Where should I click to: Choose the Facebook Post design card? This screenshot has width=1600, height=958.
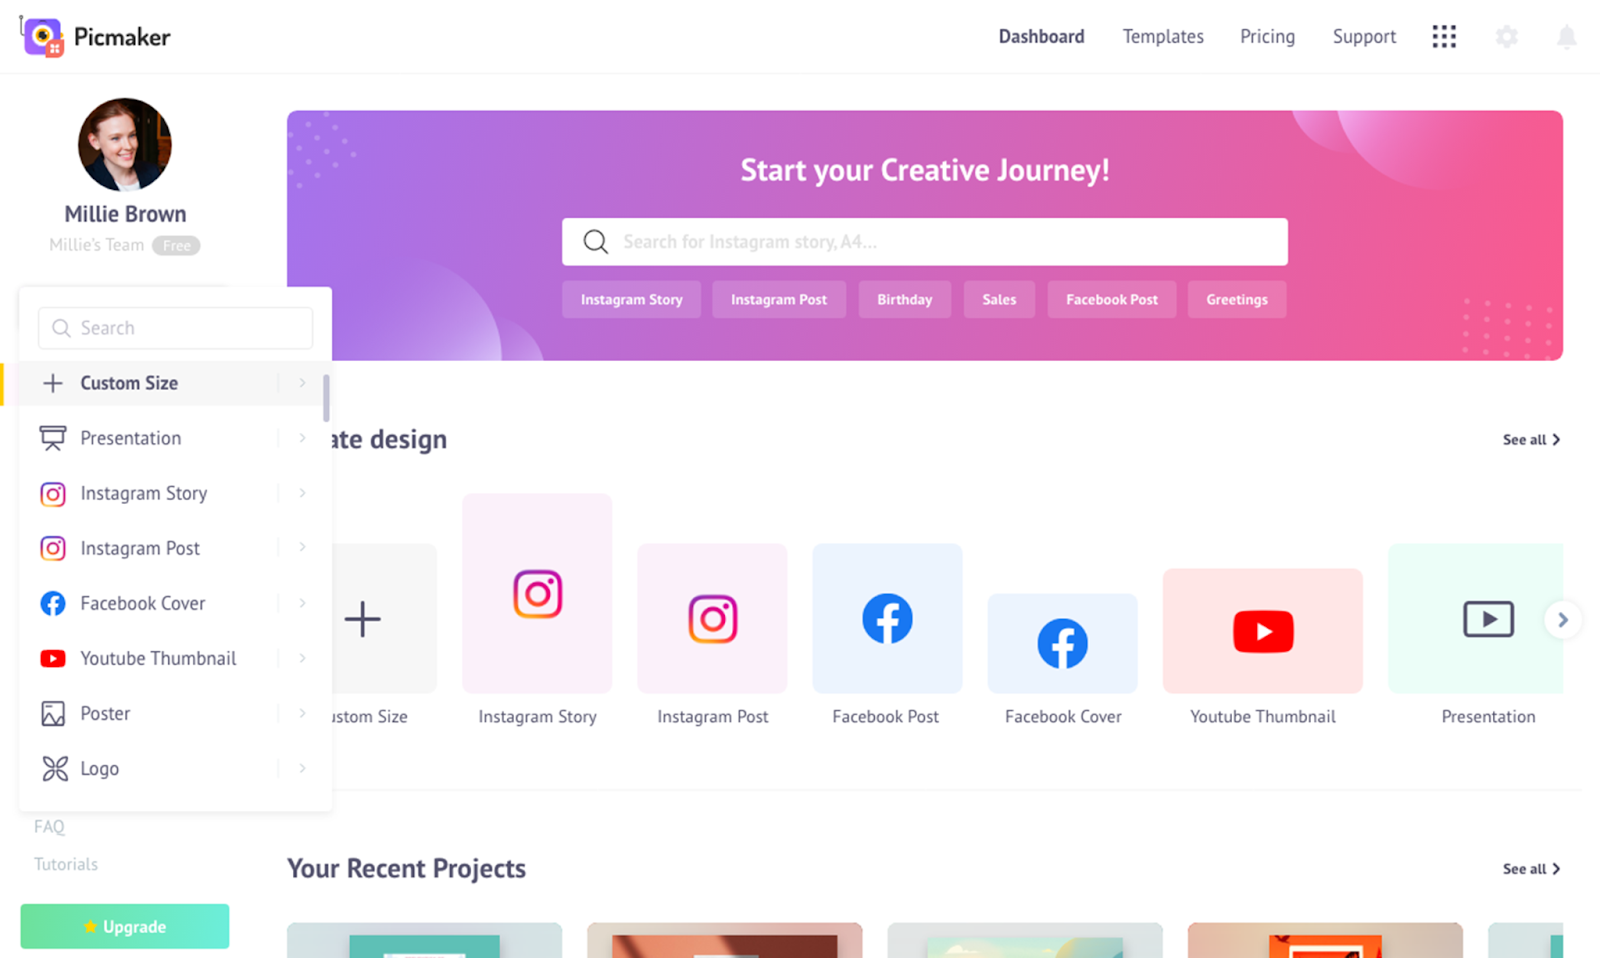point(887,618)
